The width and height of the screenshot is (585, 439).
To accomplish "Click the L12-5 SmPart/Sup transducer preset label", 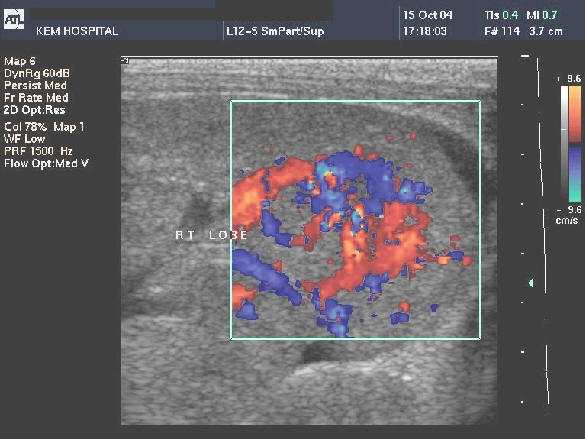I will point(275,31).
